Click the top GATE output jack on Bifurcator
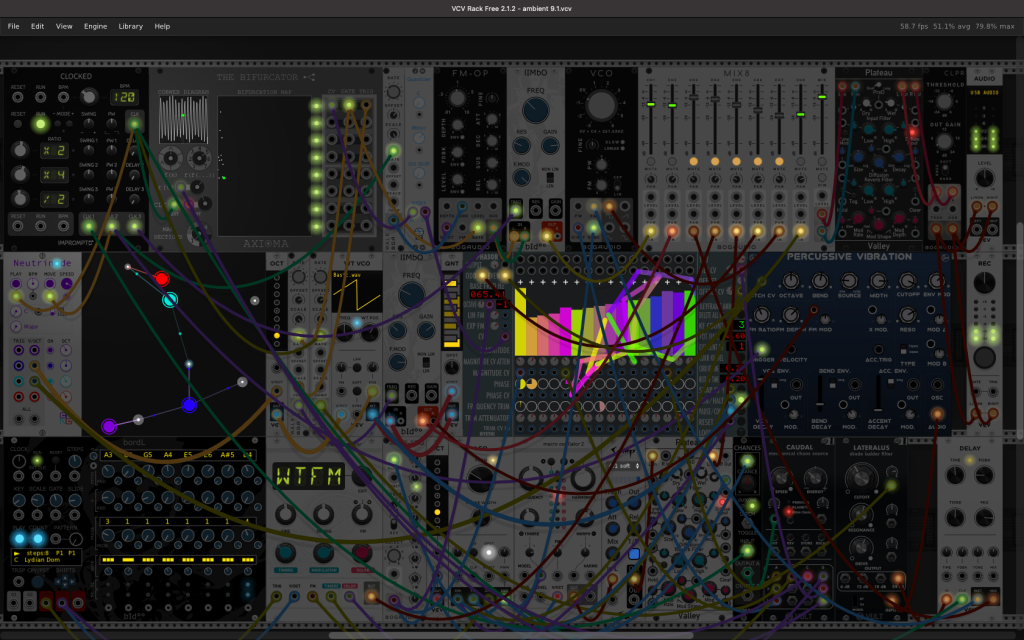Image resolution: width=1024 pixels, height=640 pixels. click(349, 105)
